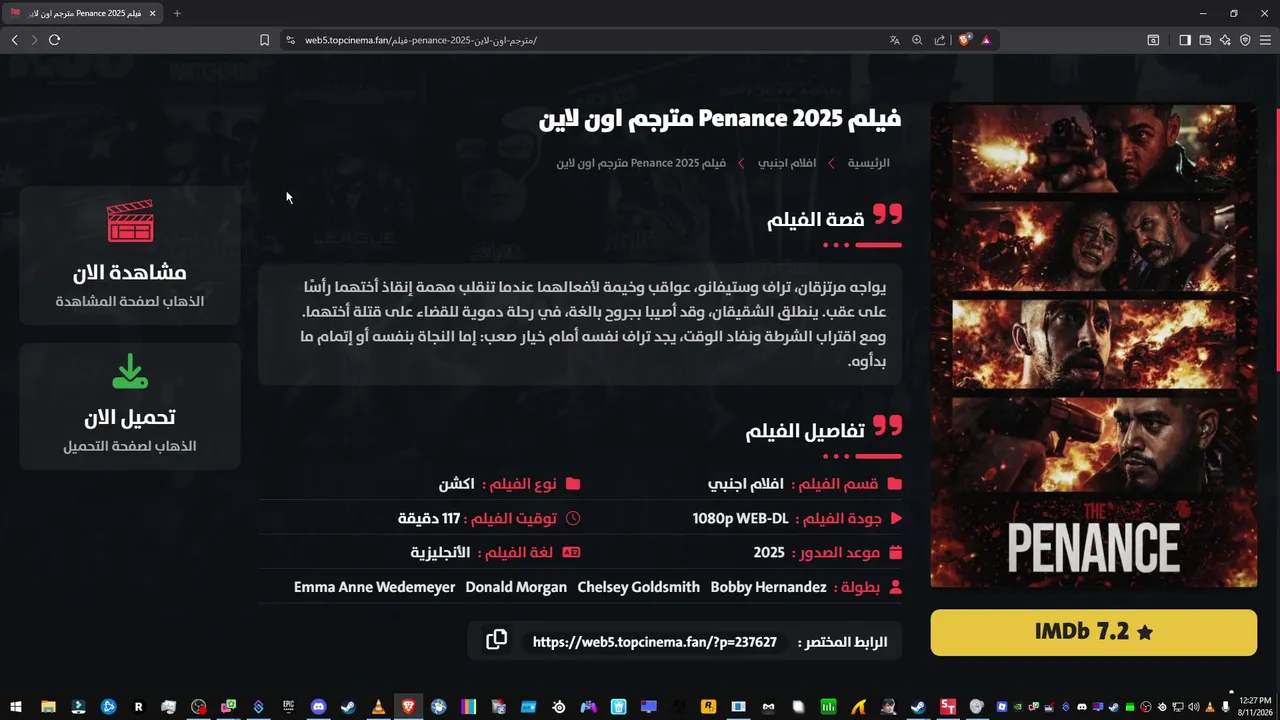Image resolution: width=1280 pixels, height=720 pixels.
Task: Click الرئيسية breadcrumb home link
Action: [869, 162]
